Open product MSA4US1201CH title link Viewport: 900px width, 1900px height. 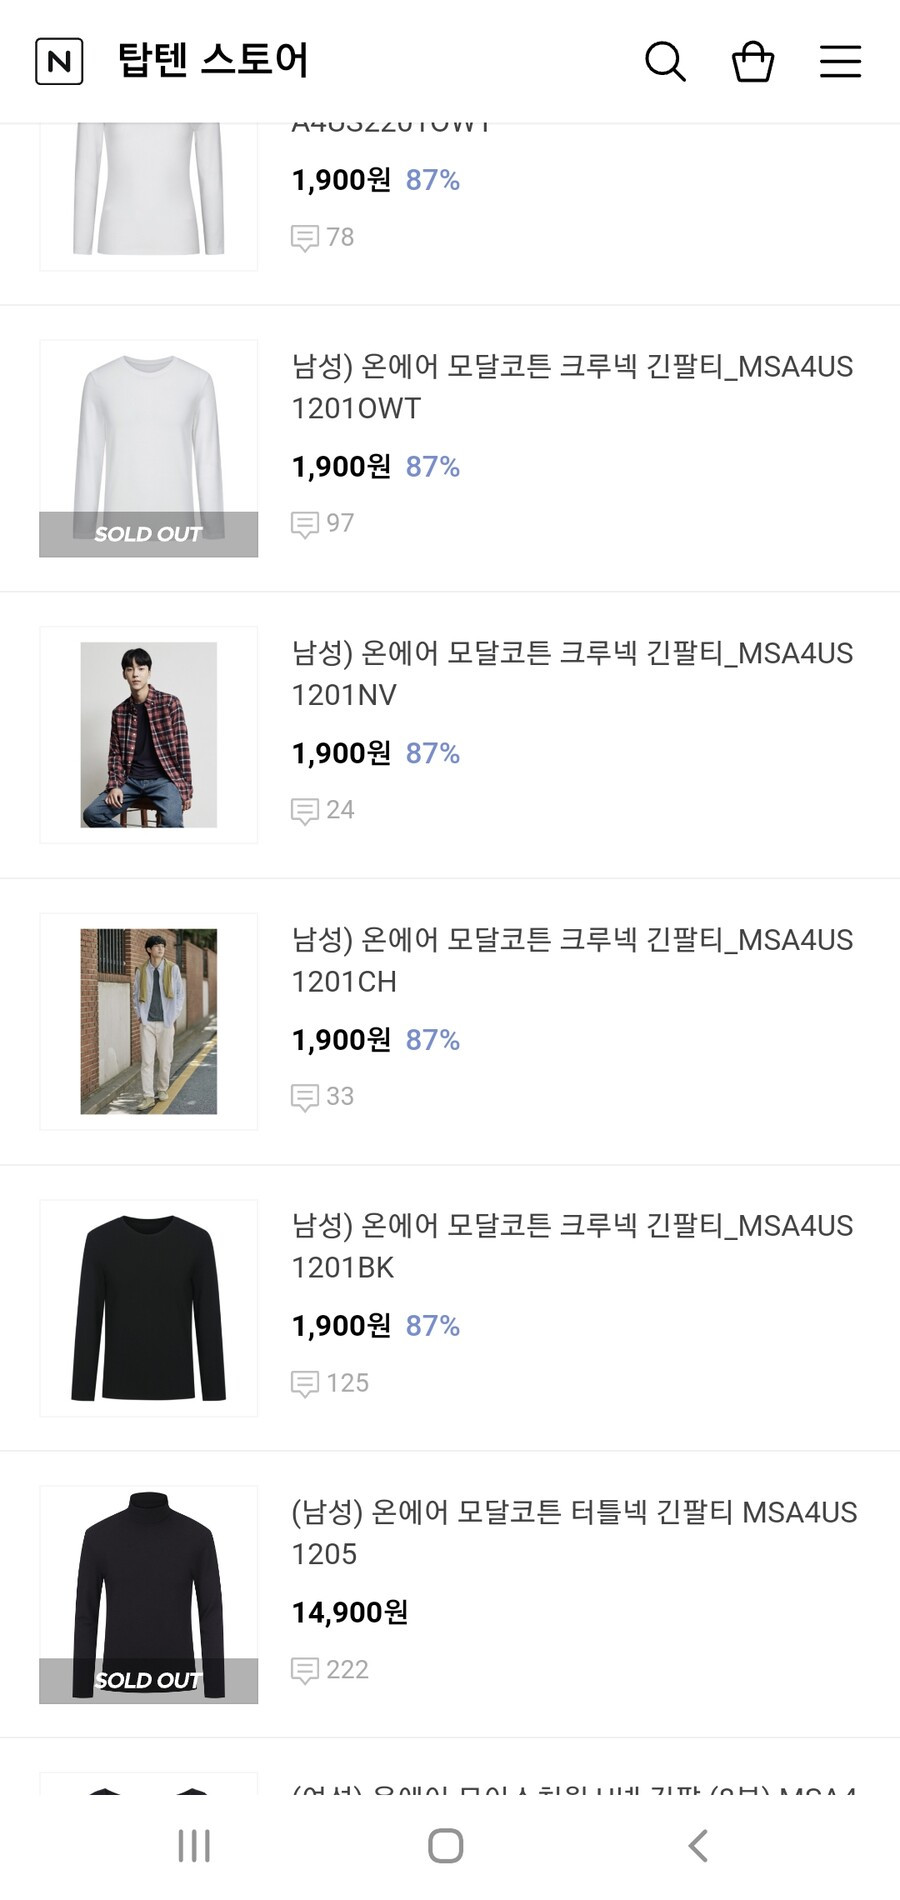(572, 961)
